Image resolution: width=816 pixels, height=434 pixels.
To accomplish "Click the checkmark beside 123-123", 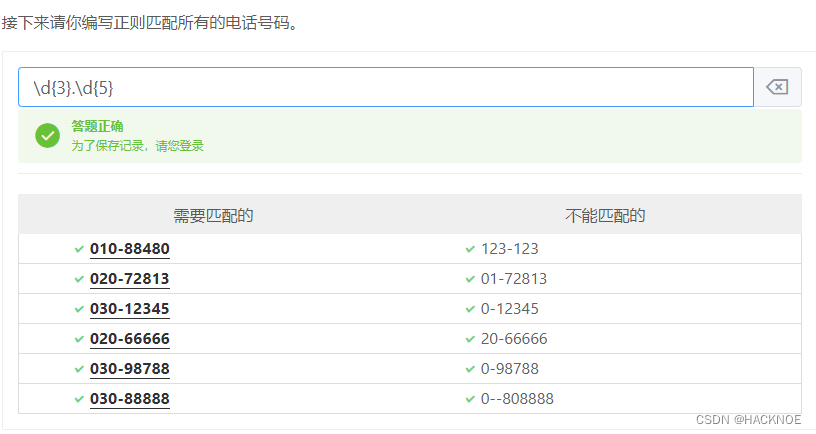I will pyautogui.click(x=470, y=249).
